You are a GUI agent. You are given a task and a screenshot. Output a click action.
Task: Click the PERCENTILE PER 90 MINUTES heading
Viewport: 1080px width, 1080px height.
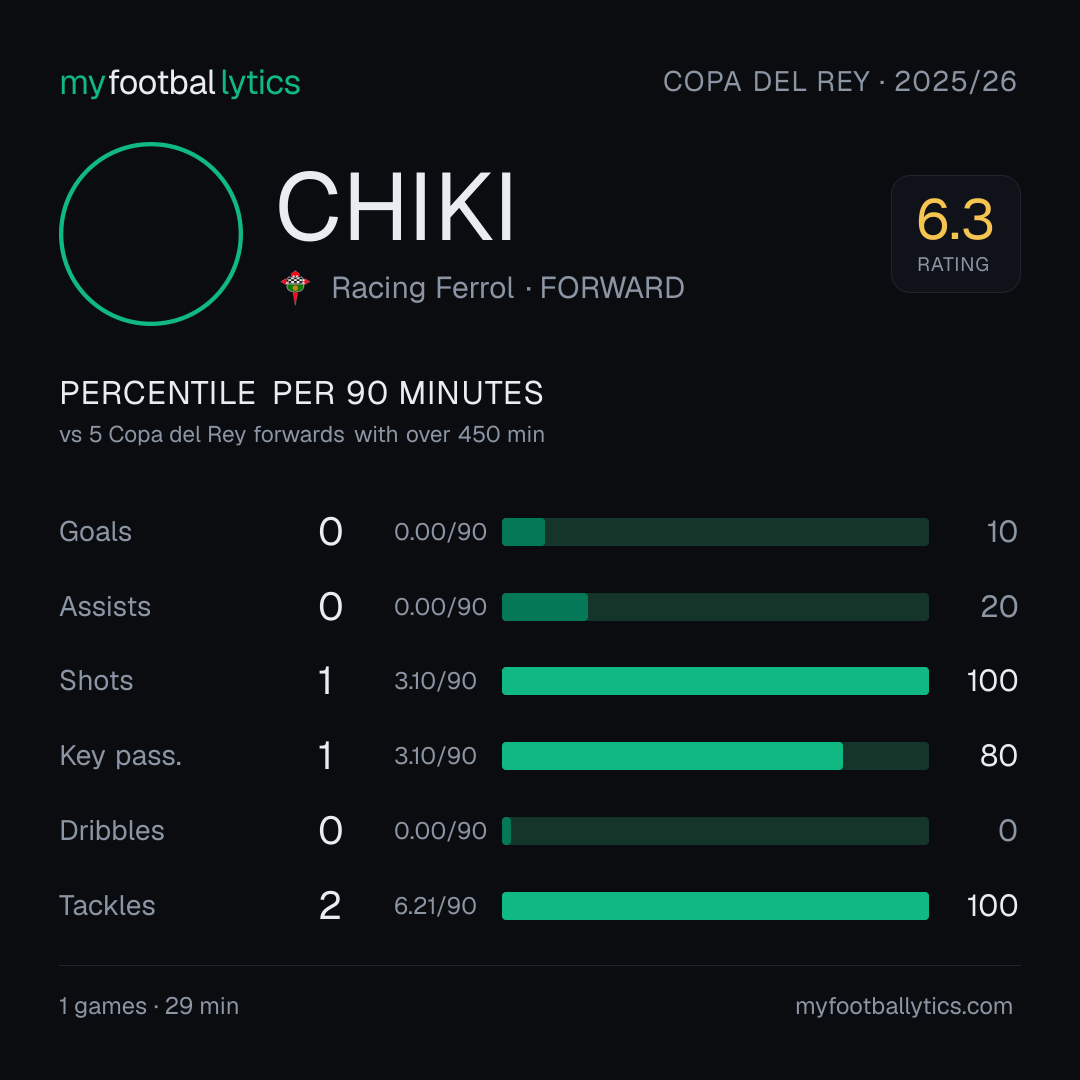click(302, 393)
